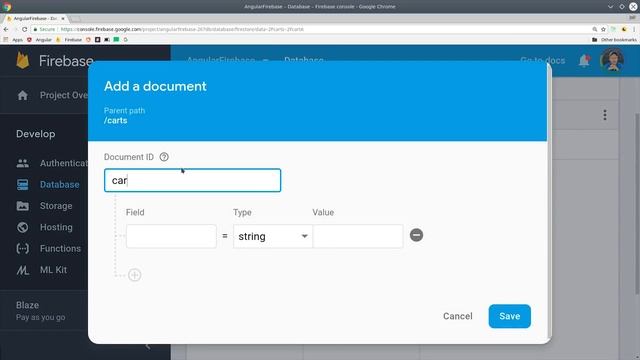
Task: Open Hosting globe icon in sidebar
Action: (x=22, y=227)
